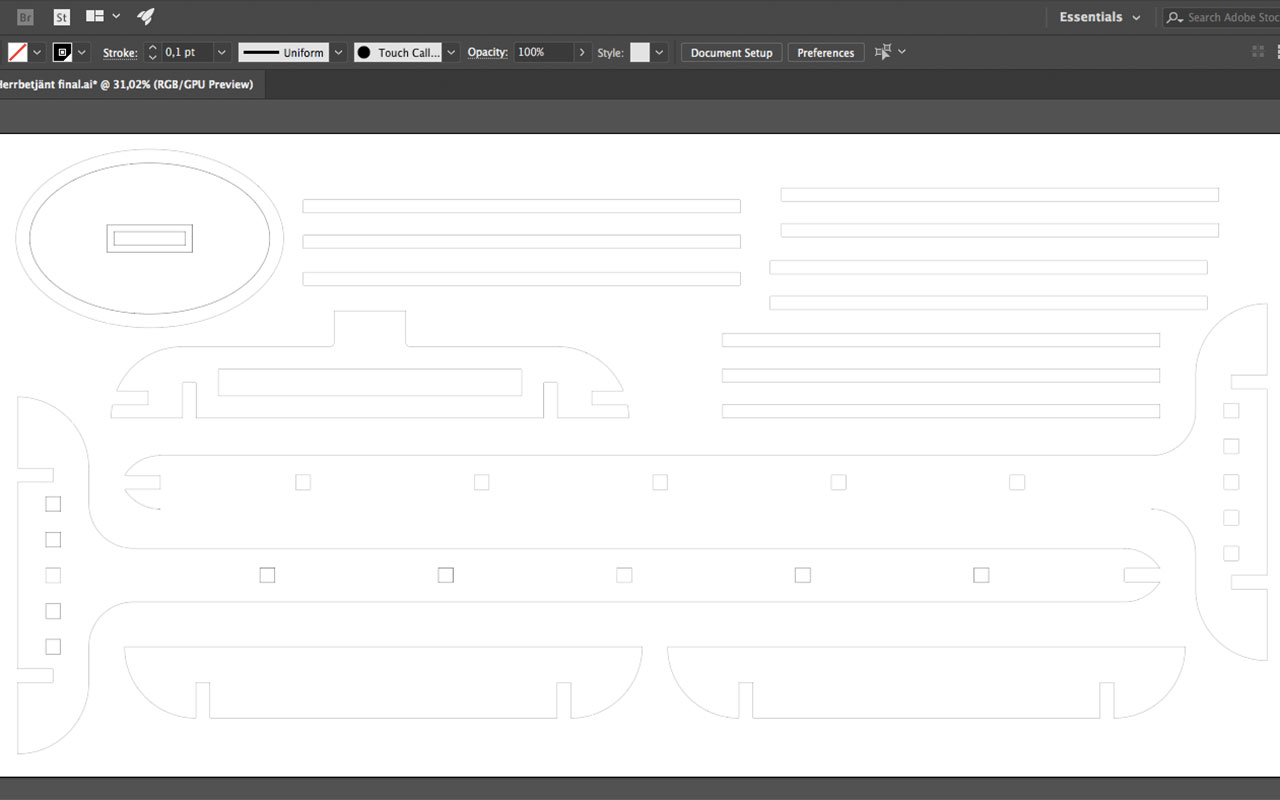Open the opacity slider arrow
1280x800 pixels.
pyautogui.click(x=582, y=52)
